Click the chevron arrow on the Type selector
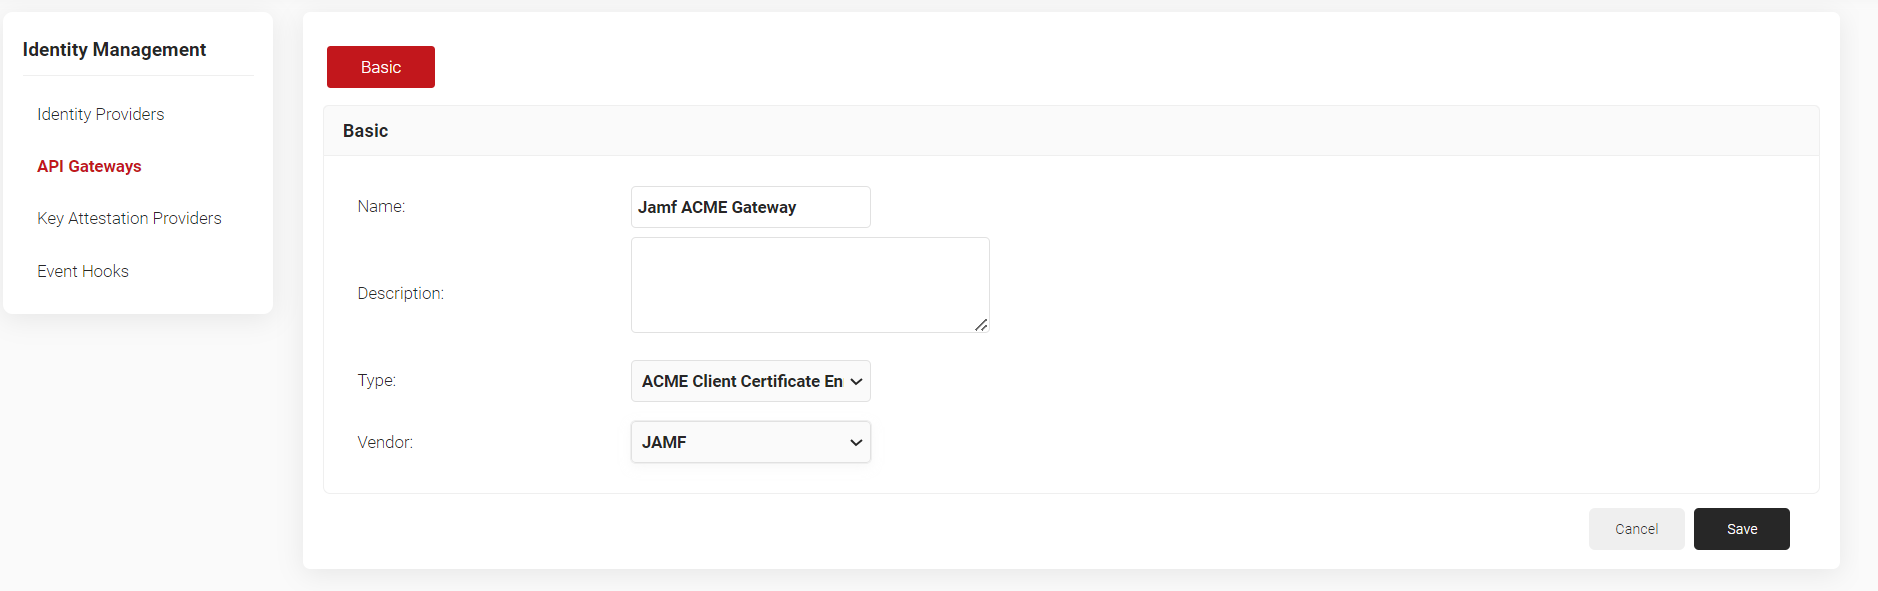Screen dimensions: 1878x591 856,381
